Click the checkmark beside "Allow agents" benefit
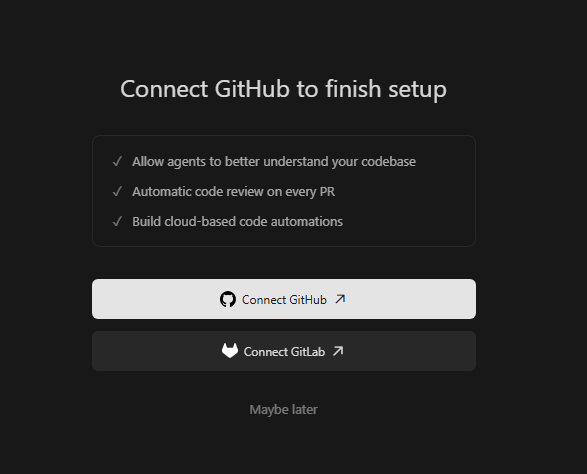587x474 pixels. (117, 161)
